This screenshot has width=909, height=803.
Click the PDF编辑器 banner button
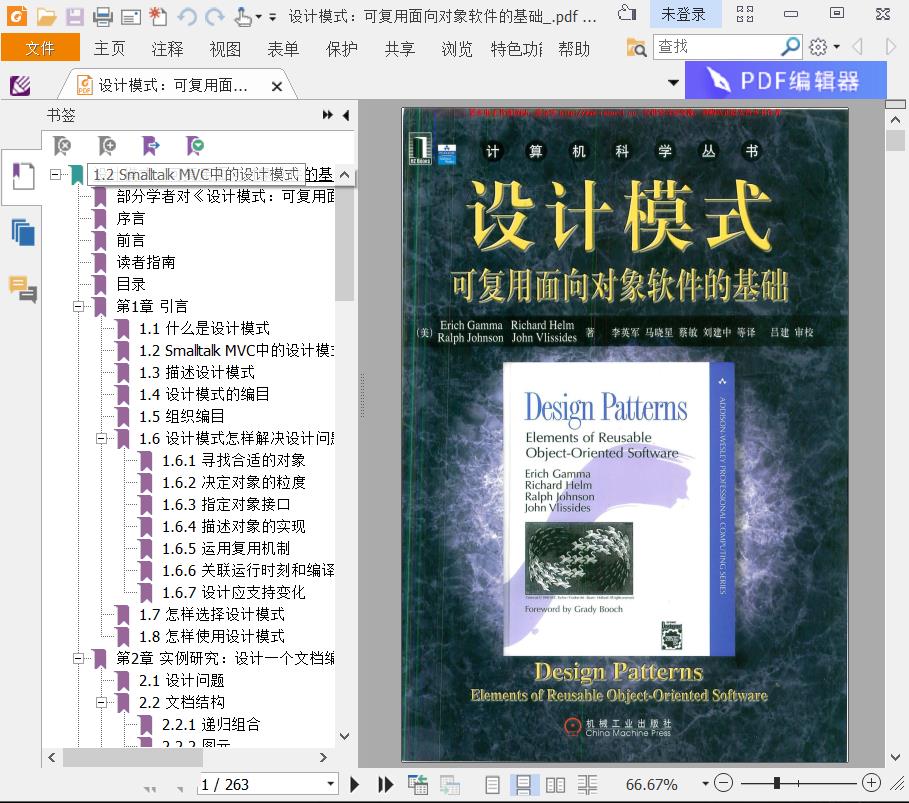coord(786,81)
